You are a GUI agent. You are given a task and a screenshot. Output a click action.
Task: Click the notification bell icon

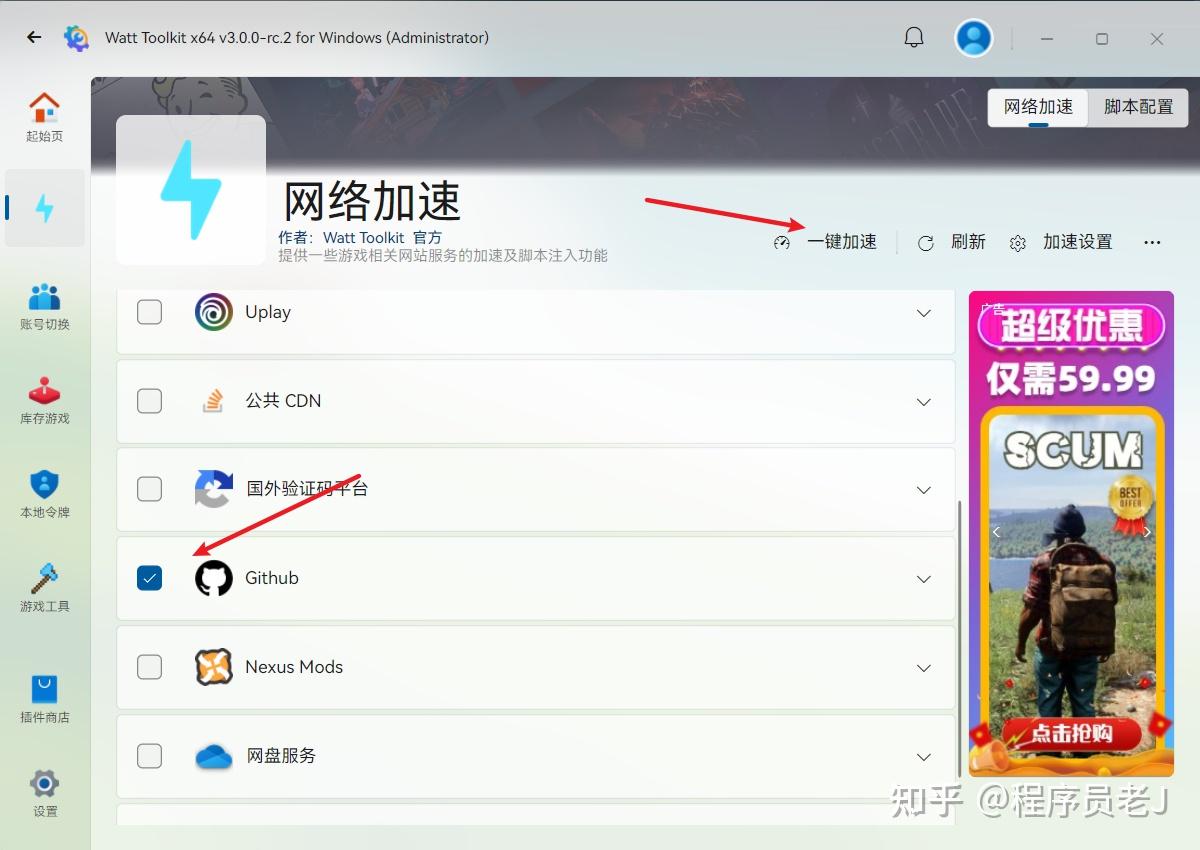click(913, 37)
